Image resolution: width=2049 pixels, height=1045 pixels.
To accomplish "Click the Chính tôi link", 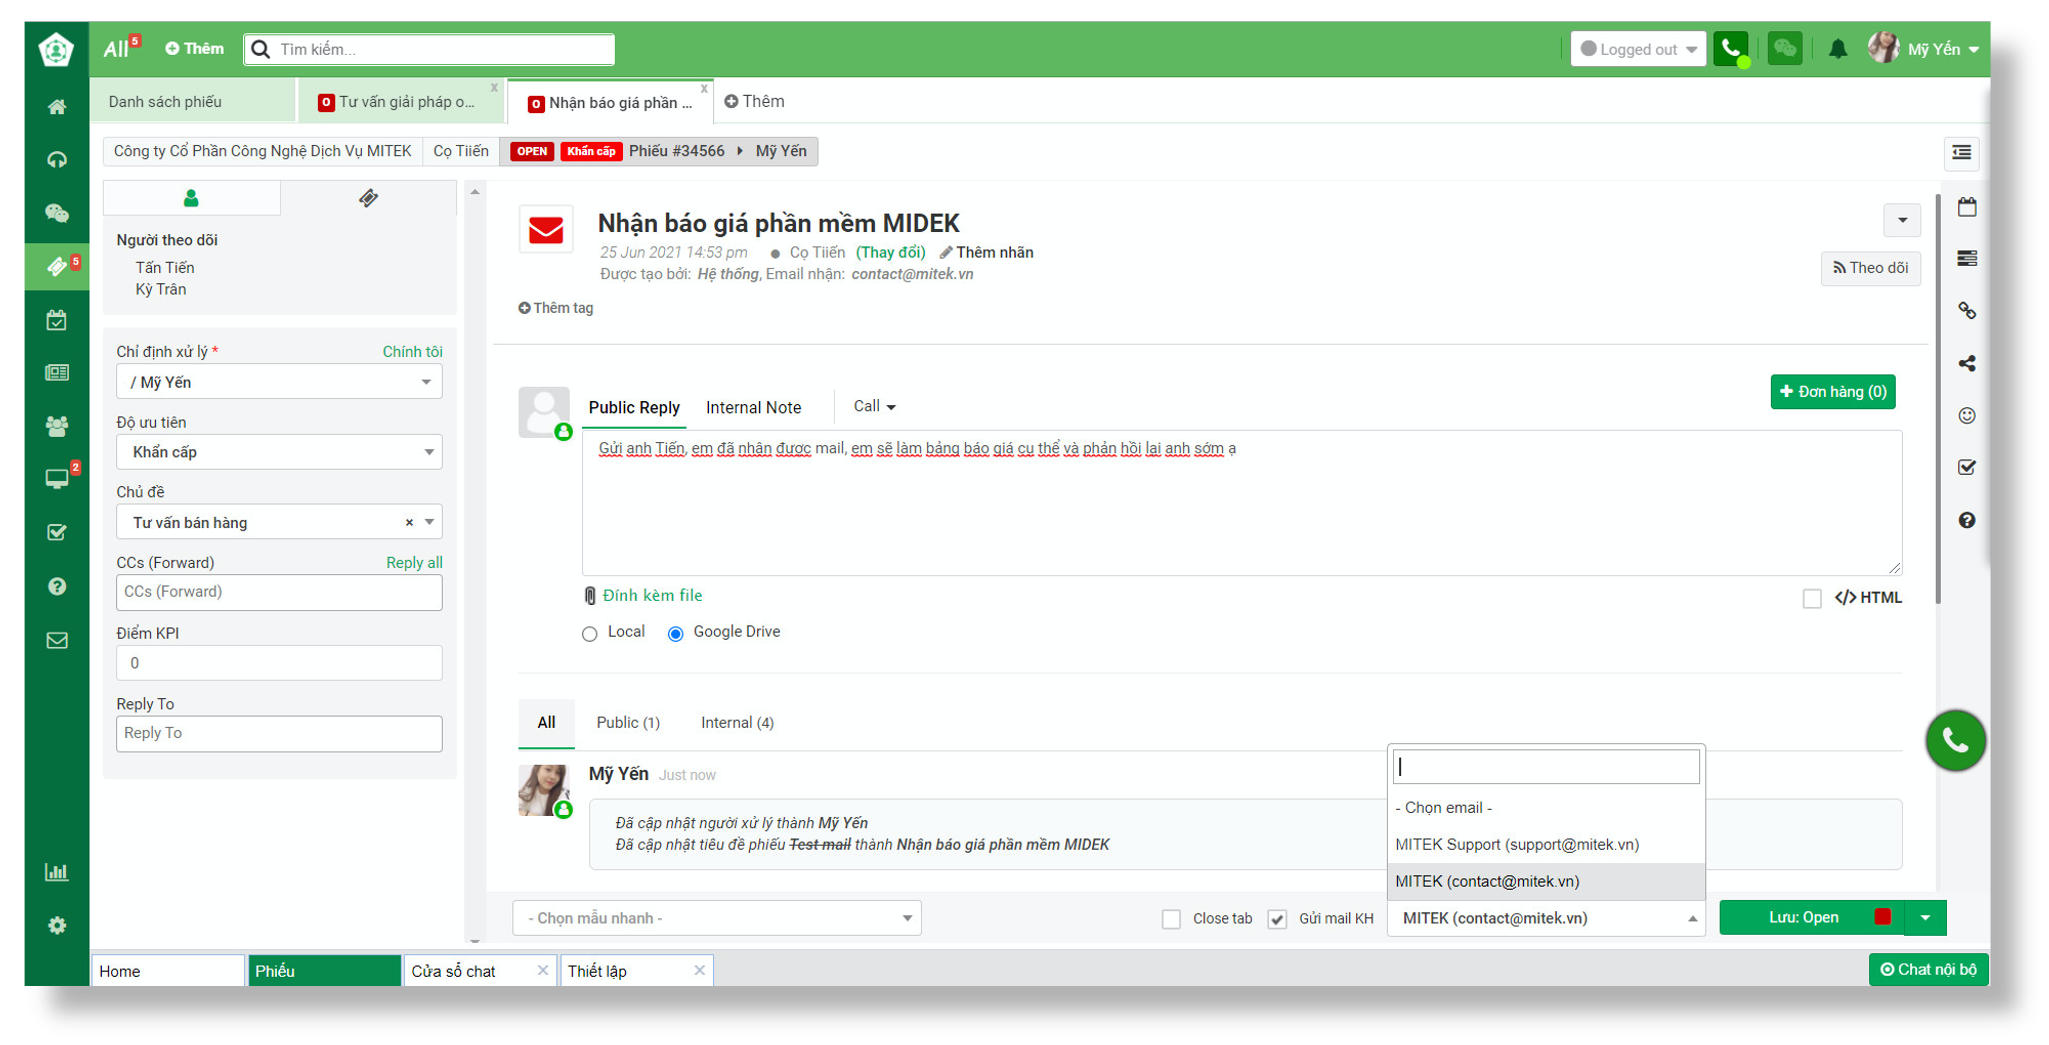I will (x=412, y=352).
